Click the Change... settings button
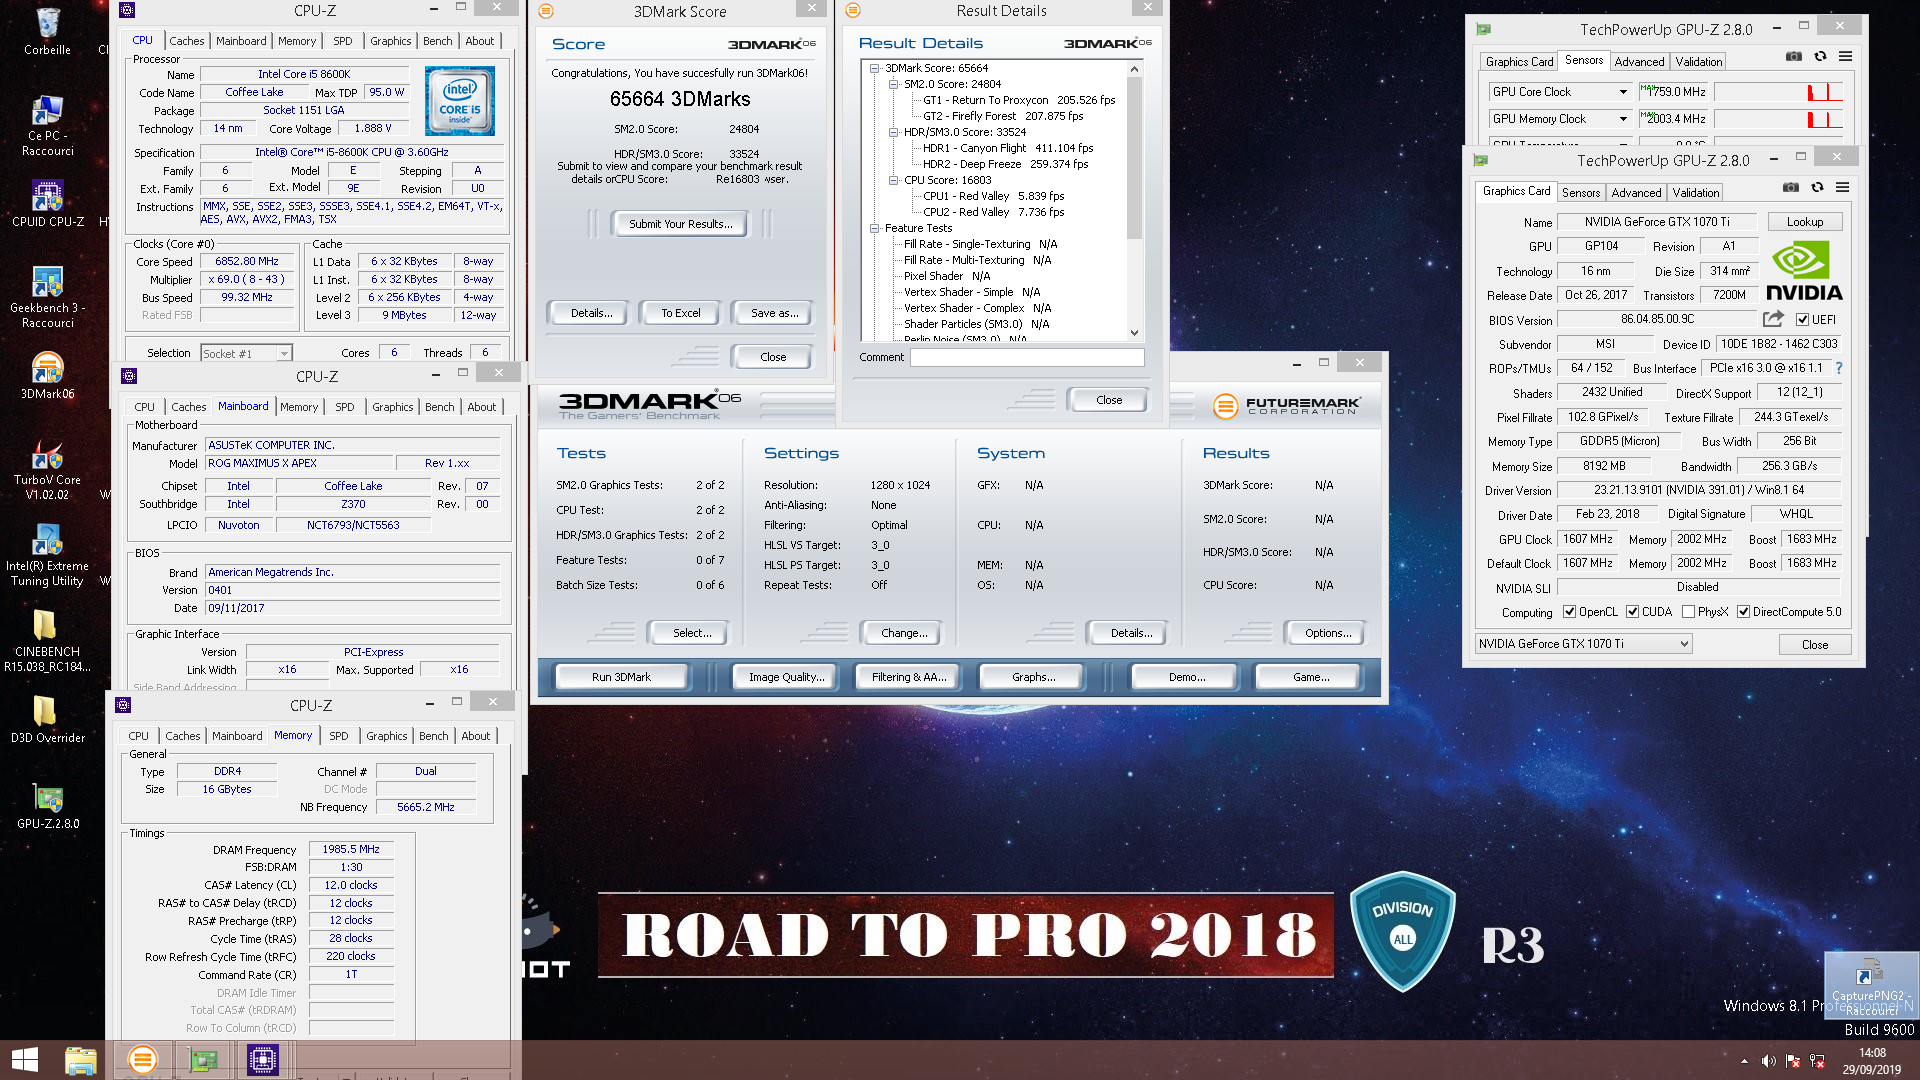Screen dimensions: 1920x1080 (x=904, y=633)
